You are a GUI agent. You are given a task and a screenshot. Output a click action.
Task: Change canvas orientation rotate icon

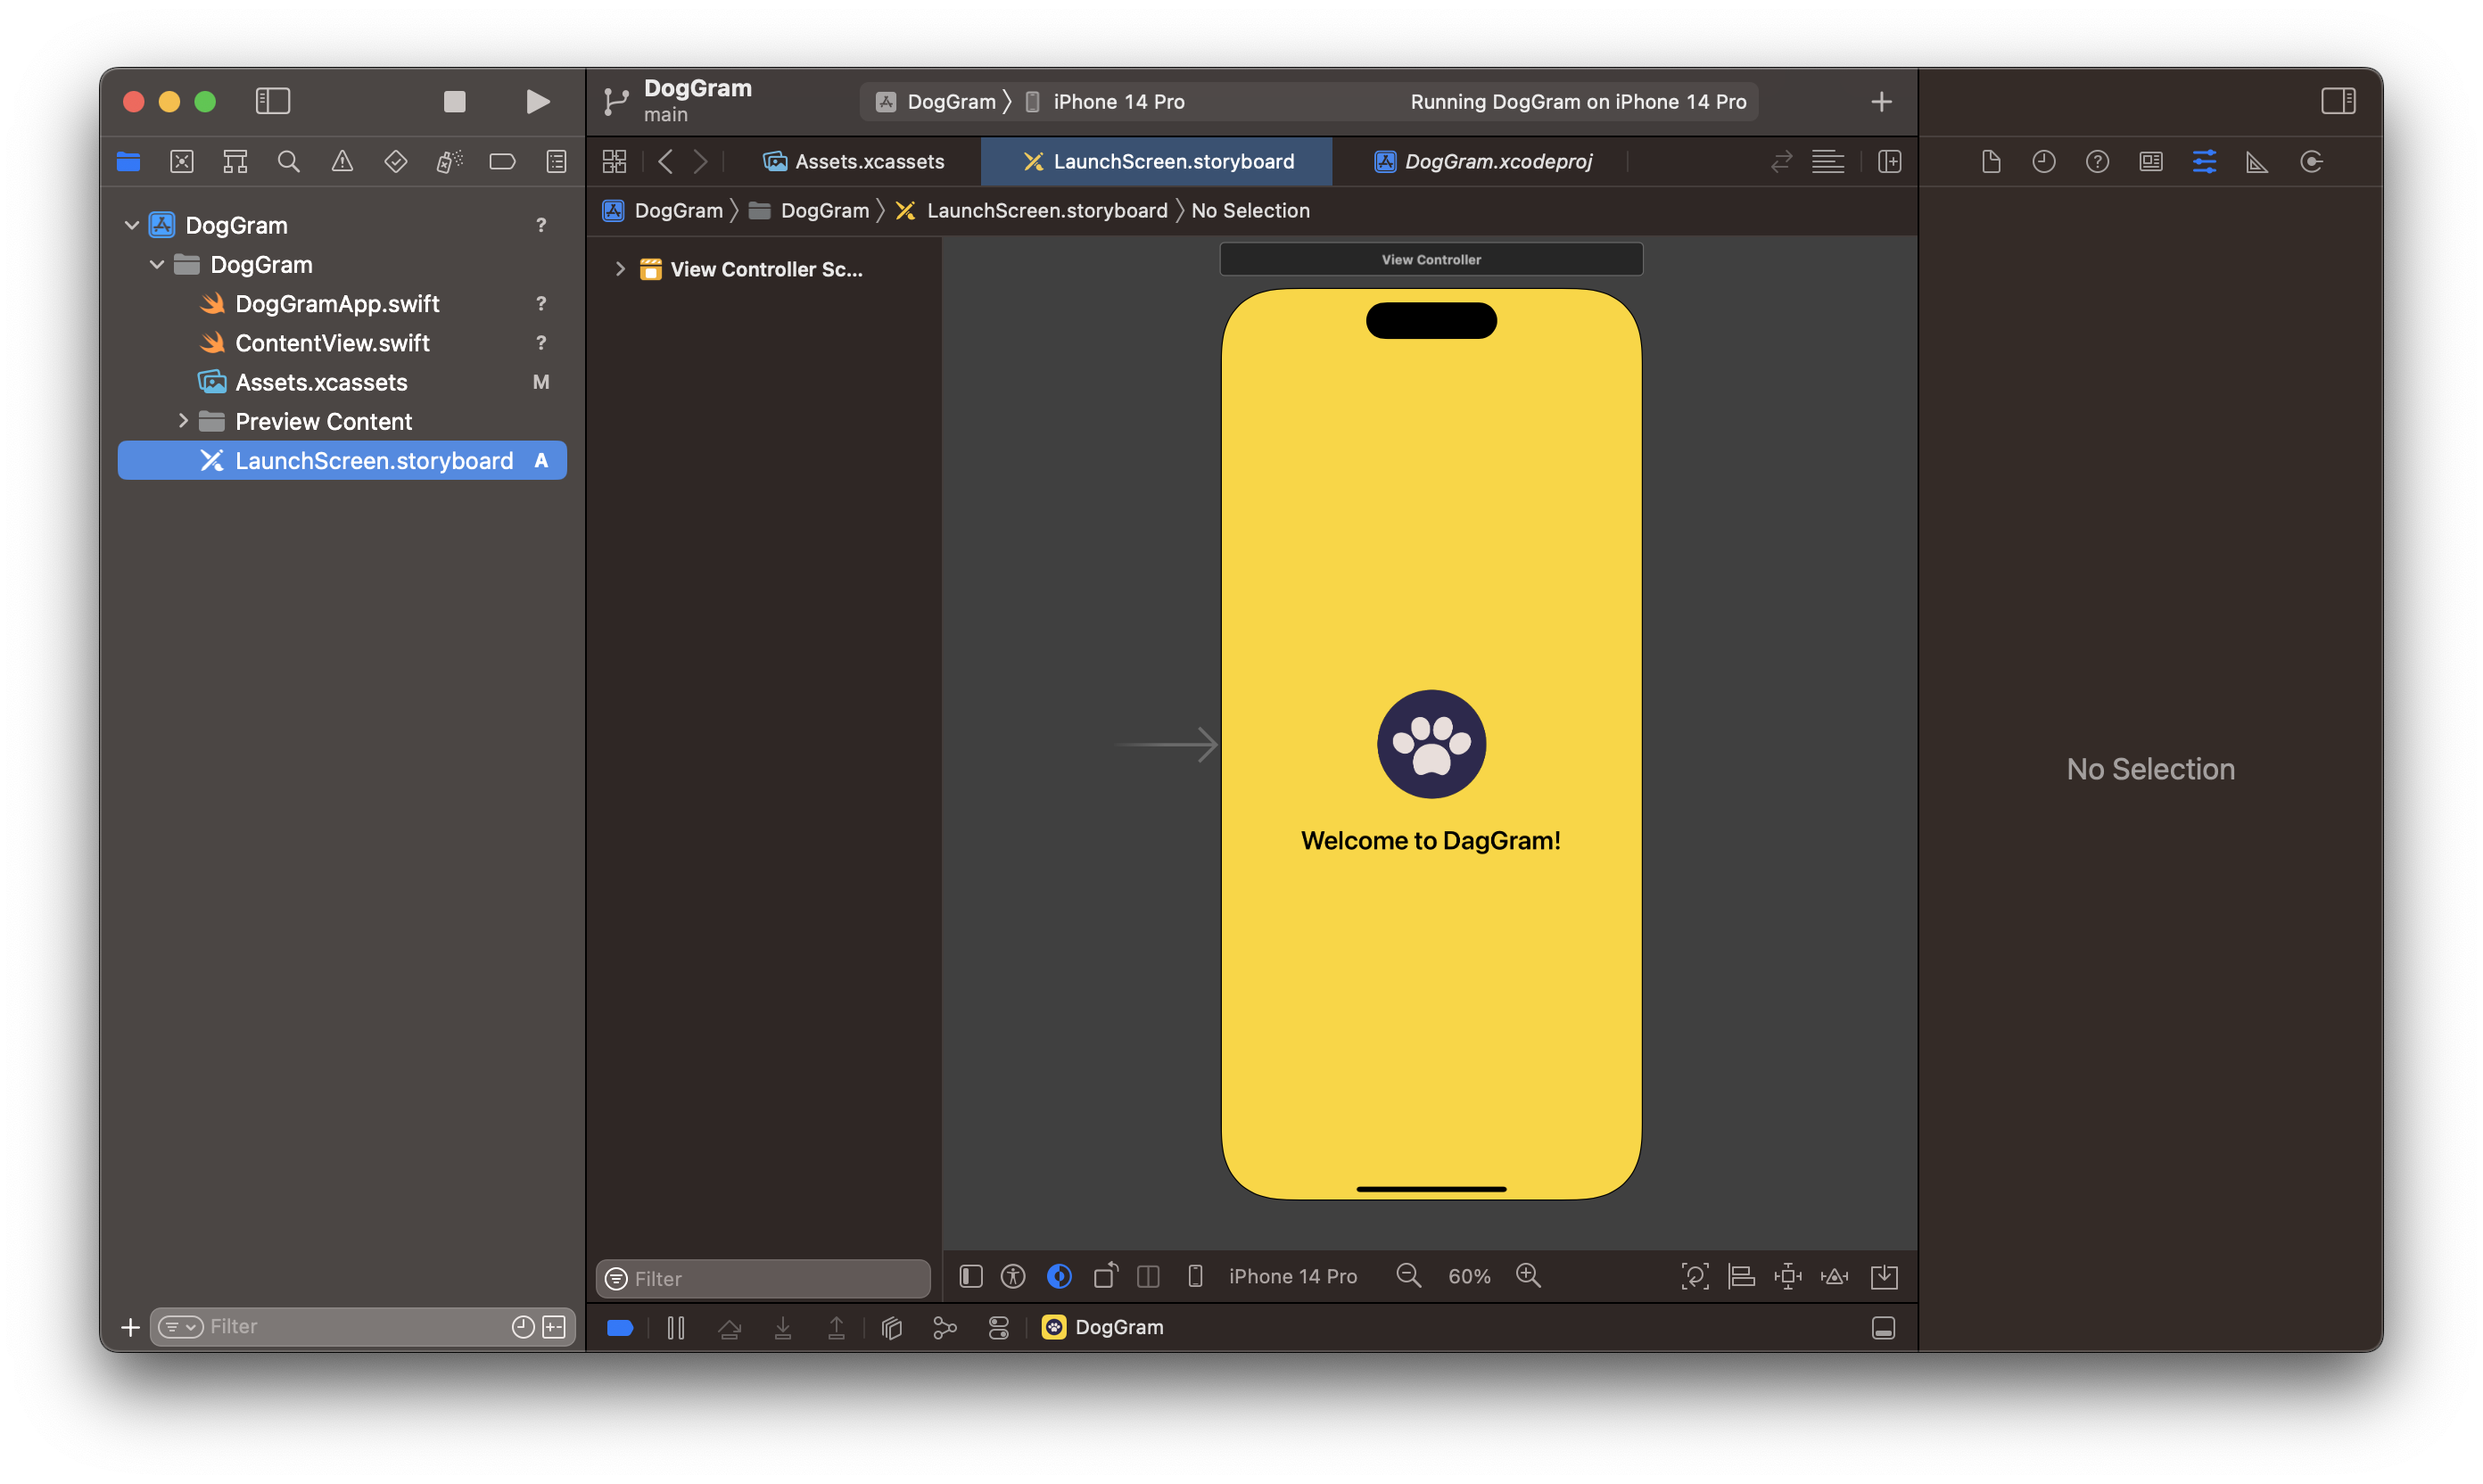(x=1105, y=1276)
